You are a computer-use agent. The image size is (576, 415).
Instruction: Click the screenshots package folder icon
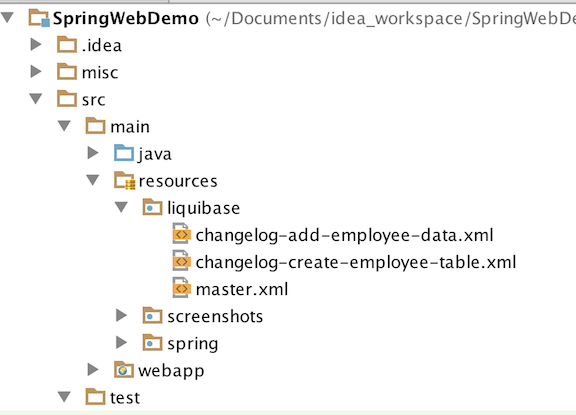152,315
